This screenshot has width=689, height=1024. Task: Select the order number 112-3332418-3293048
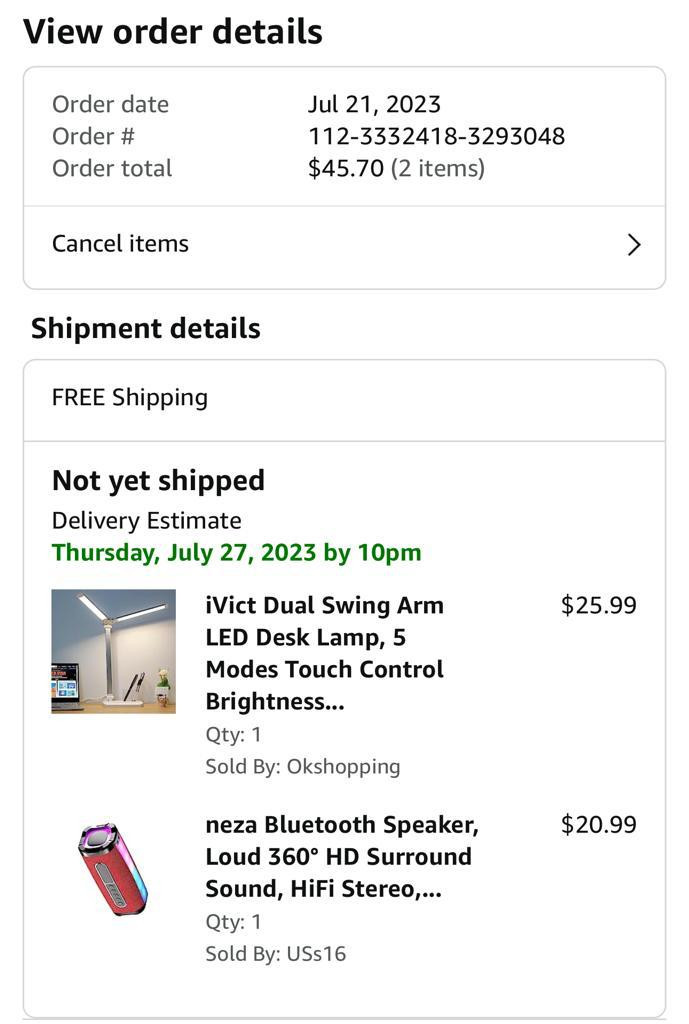coord(436,136)
